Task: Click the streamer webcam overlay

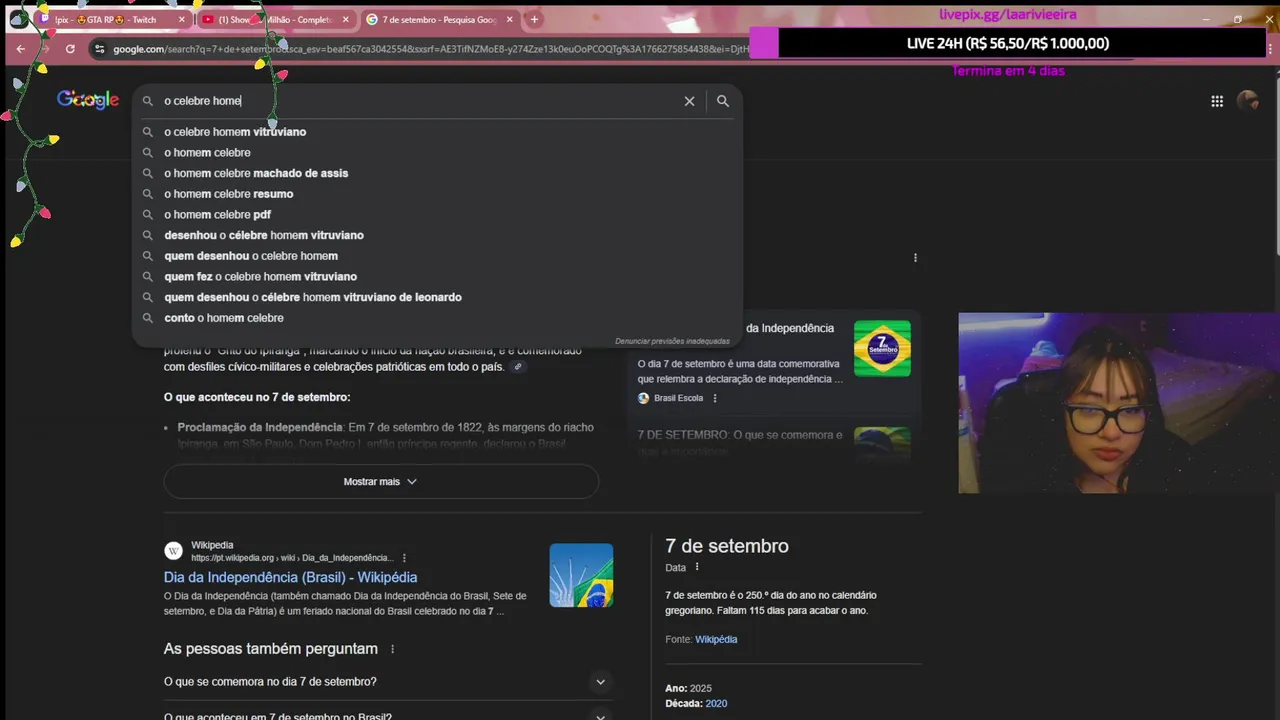Action: 1119,403
